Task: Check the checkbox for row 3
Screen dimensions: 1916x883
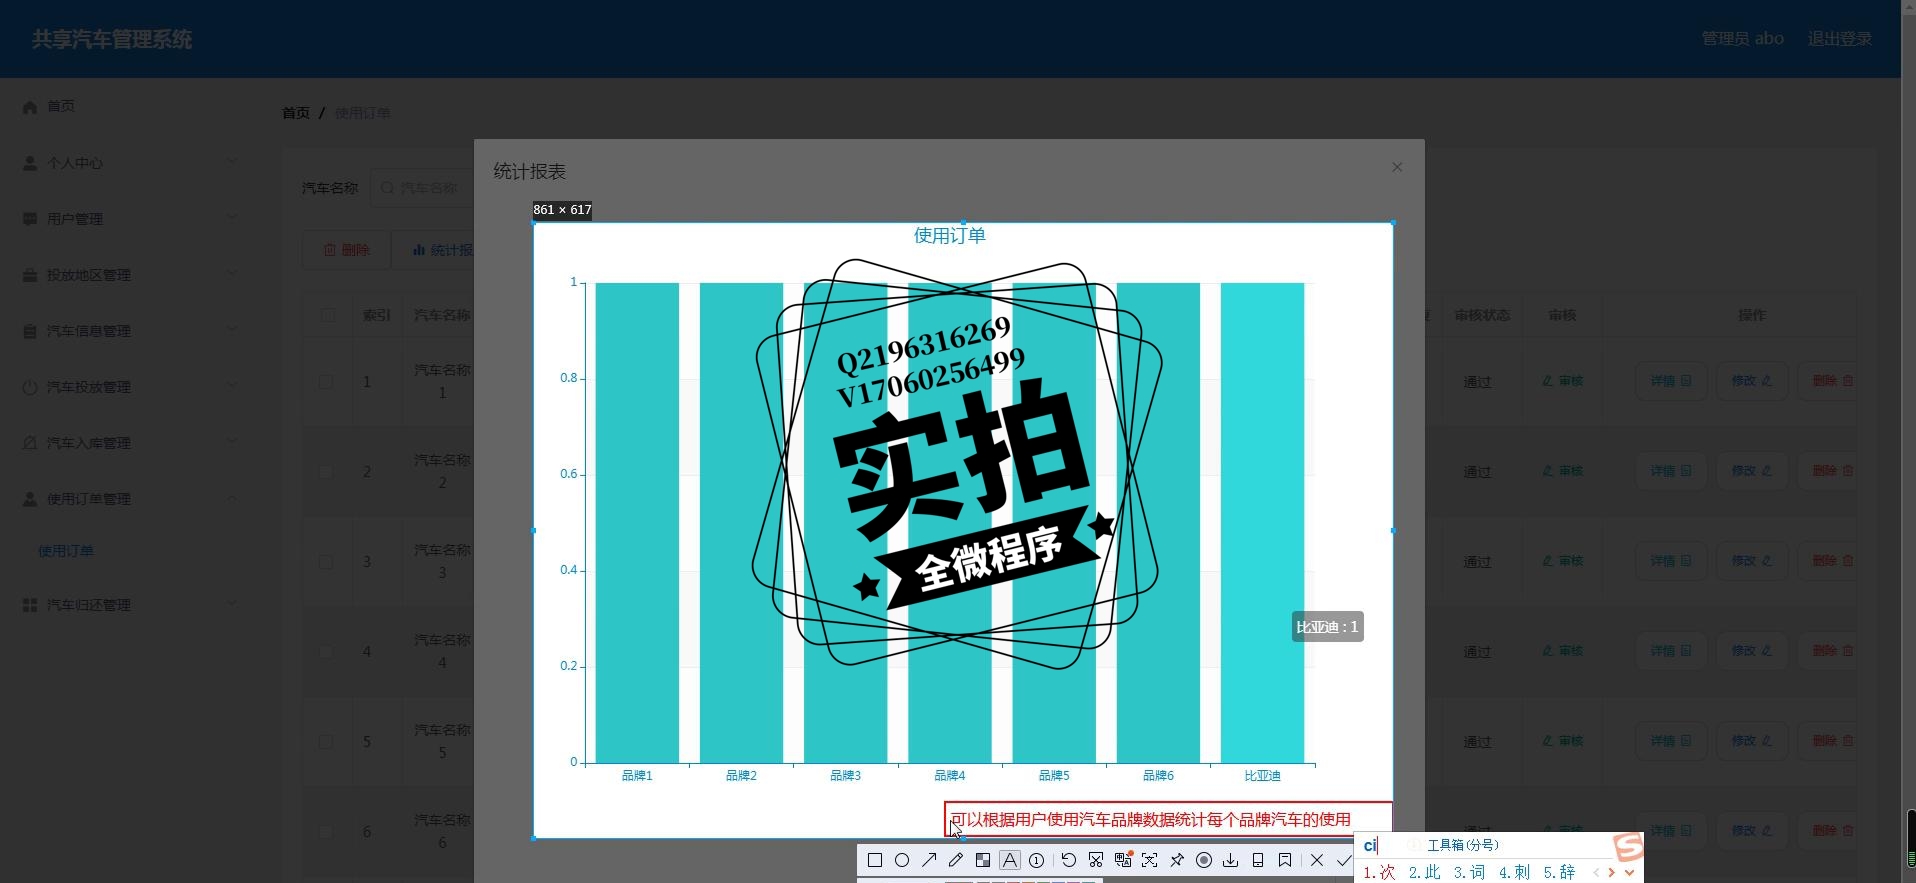Action: coord(326,561)
